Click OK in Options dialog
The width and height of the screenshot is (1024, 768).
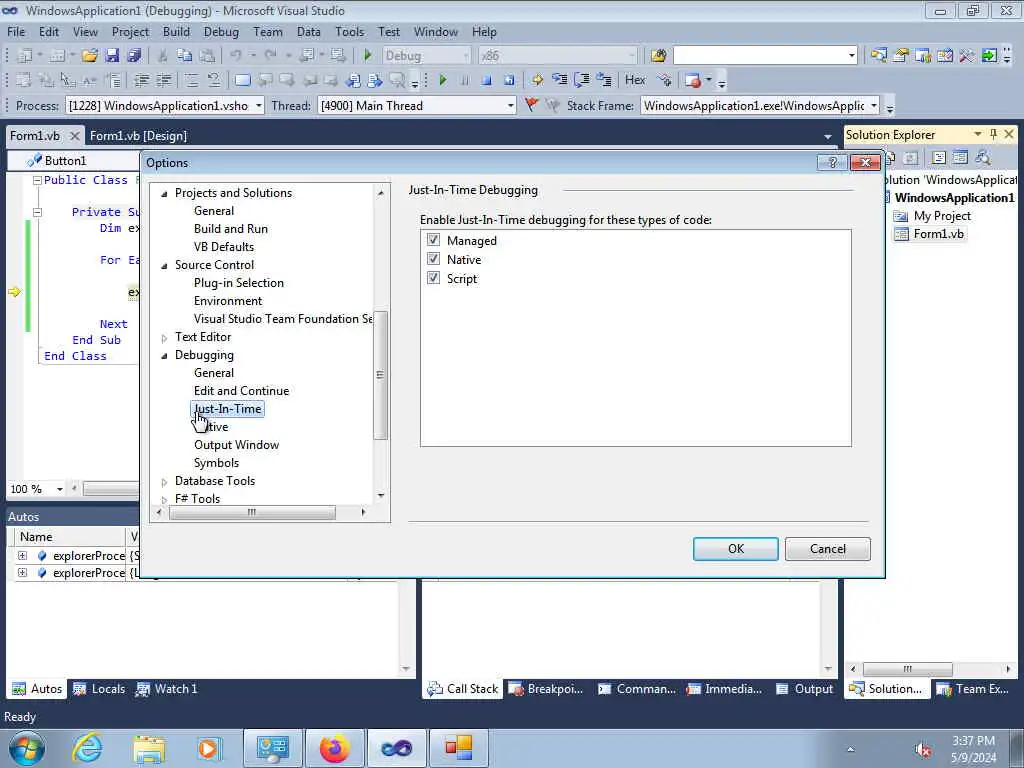pyautogui.click(x=735, y=549)
